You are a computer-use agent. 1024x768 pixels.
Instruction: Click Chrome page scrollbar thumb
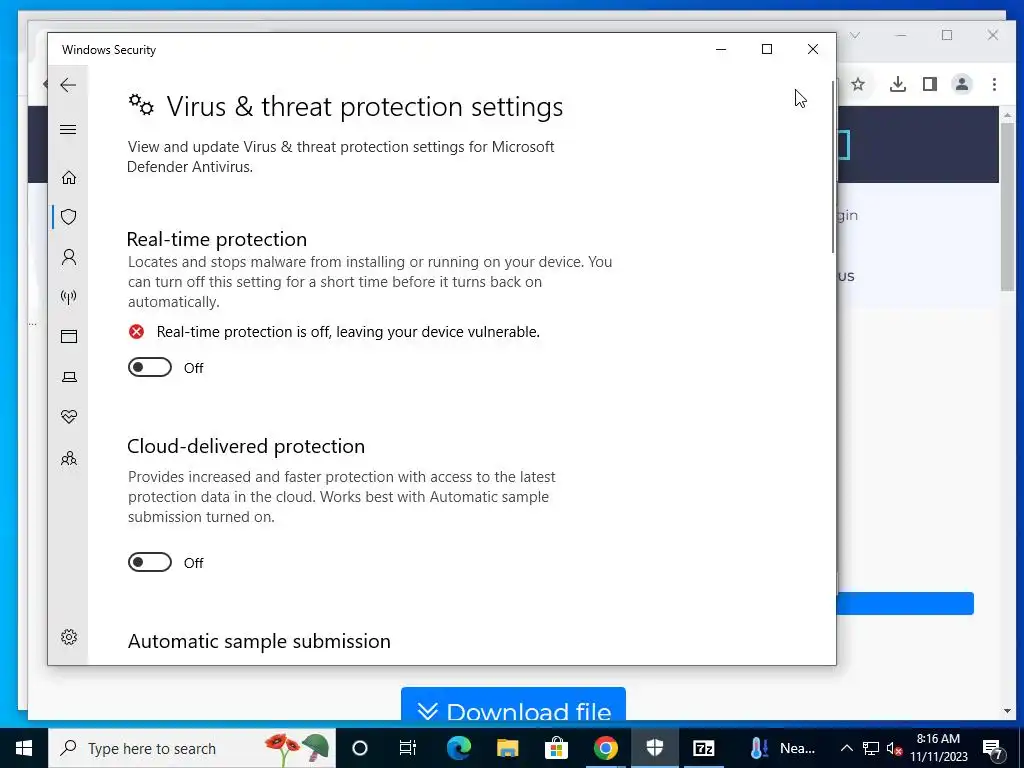1008,206
